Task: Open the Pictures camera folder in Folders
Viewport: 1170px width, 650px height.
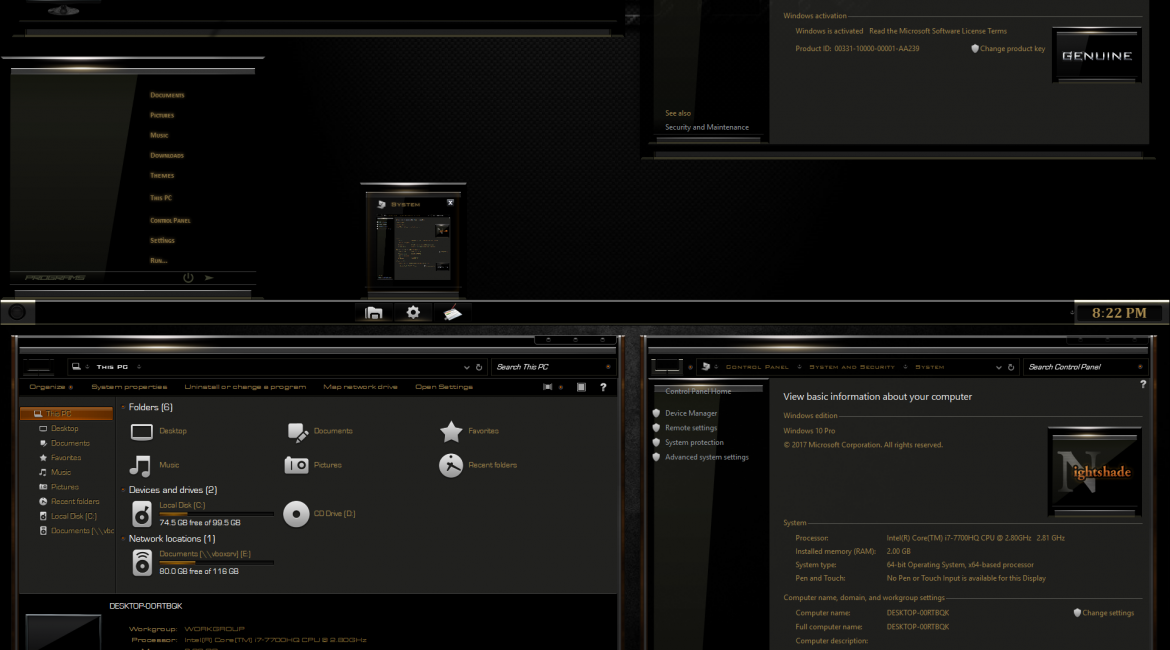Action: (296, 465)
